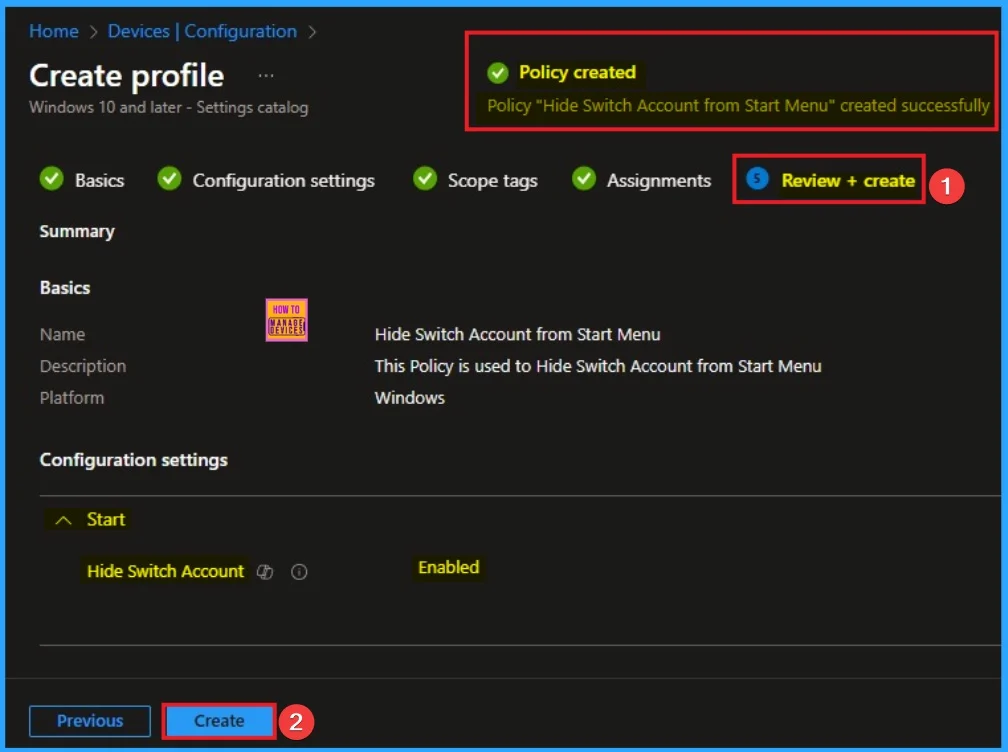Click the Previous button
Screen dimensions: 1008x752
[x=90, y=721]
